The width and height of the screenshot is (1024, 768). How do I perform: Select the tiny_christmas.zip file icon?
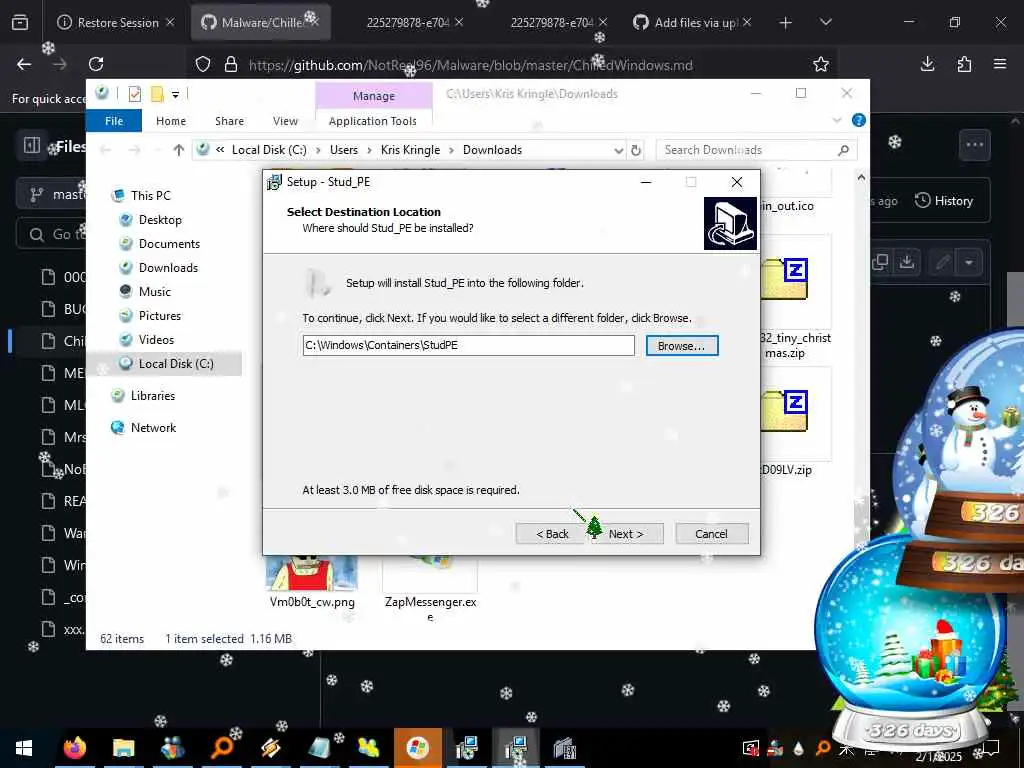coord(785,279)
